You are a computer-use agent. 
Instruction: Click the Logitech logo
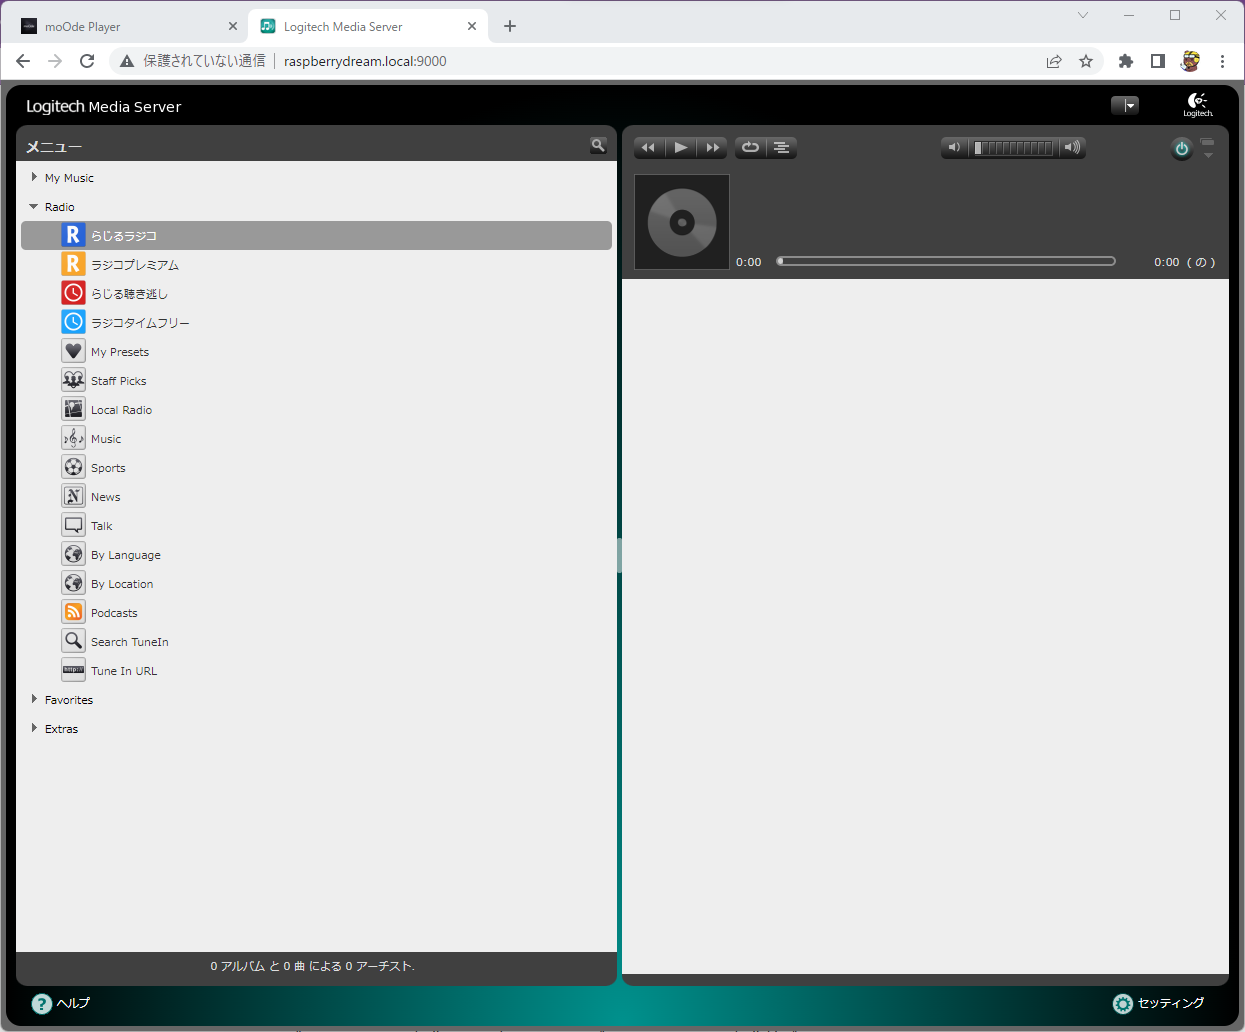coord(1198,105)
